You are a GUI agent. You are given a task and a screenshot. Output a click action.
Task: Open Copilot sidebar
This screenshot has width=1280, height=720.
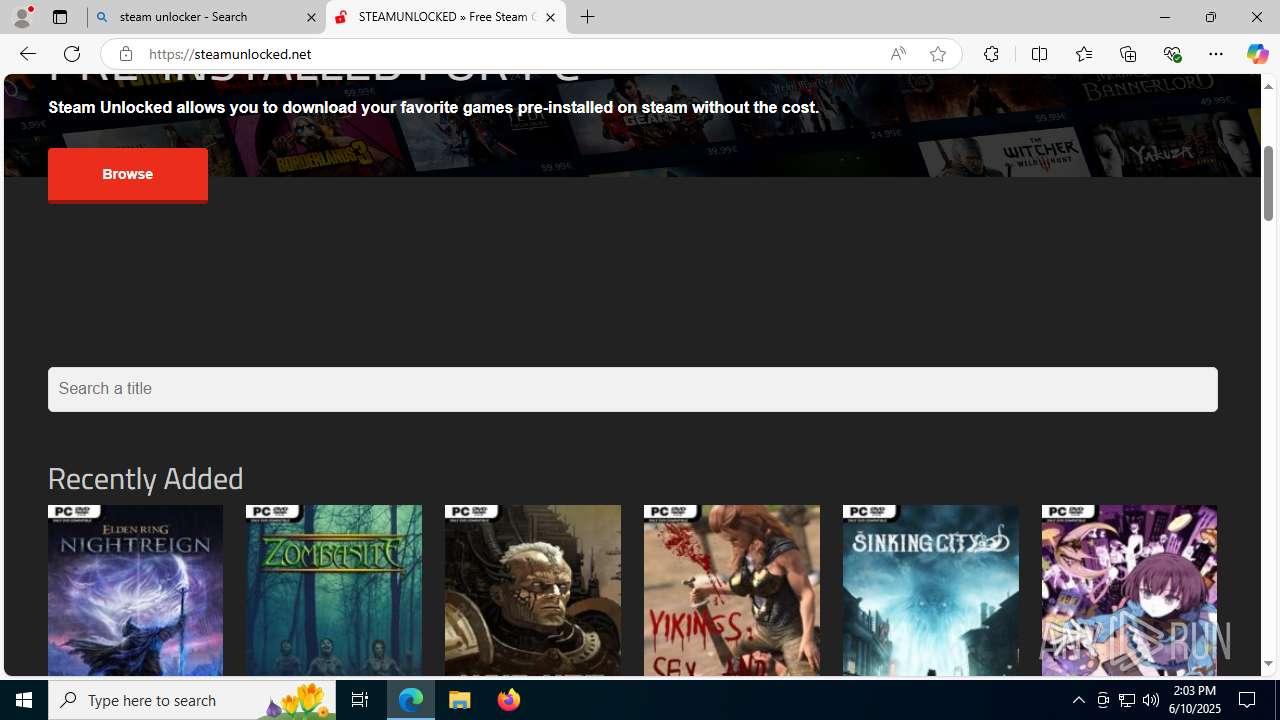(1257, 54)
